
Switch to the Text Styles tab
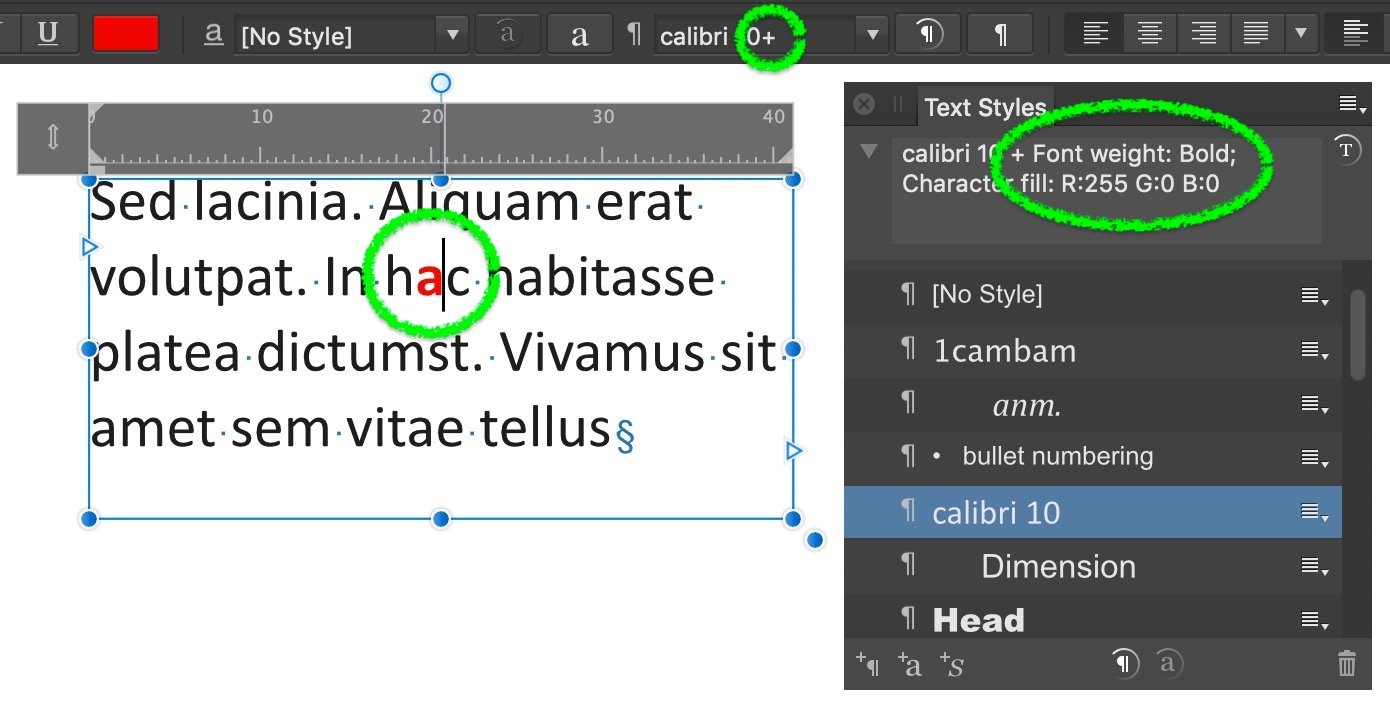click(985, 106)
